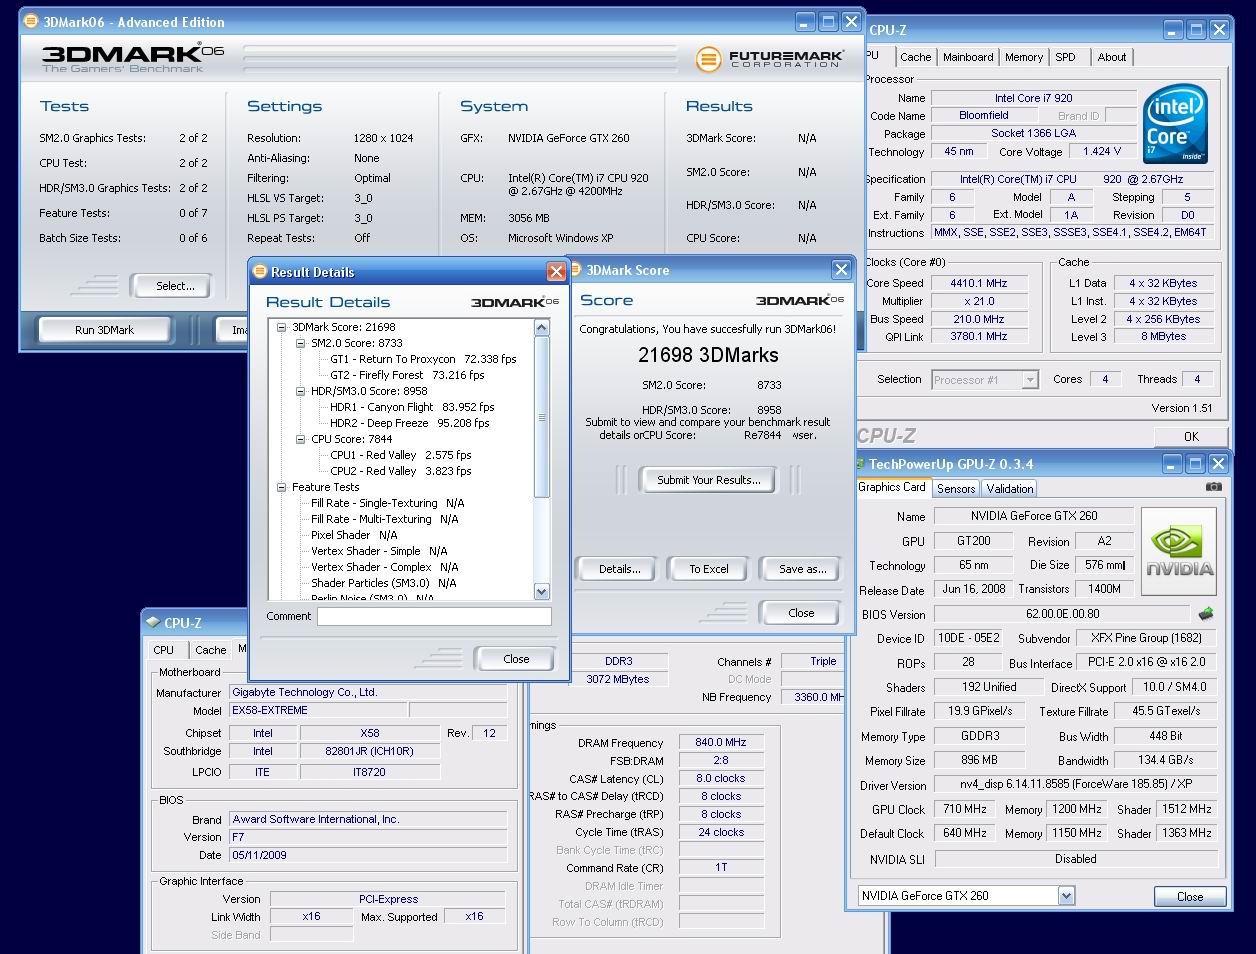Open the Cache tab in top CPU-Z
Image resolution: width=1256 pixels, height=954 pixels.
(x=915, y=57)
